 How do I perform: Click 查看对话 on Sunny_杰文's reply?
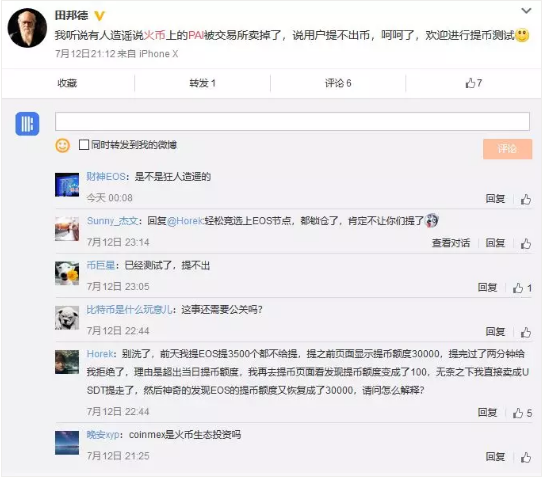451,243
